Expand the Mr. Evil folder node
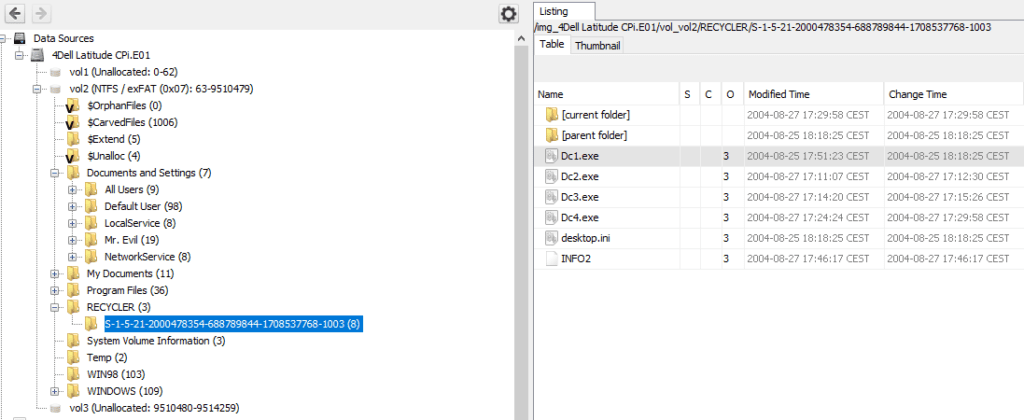This screenshot has width=1024, height=420. (x=72, y=240)
